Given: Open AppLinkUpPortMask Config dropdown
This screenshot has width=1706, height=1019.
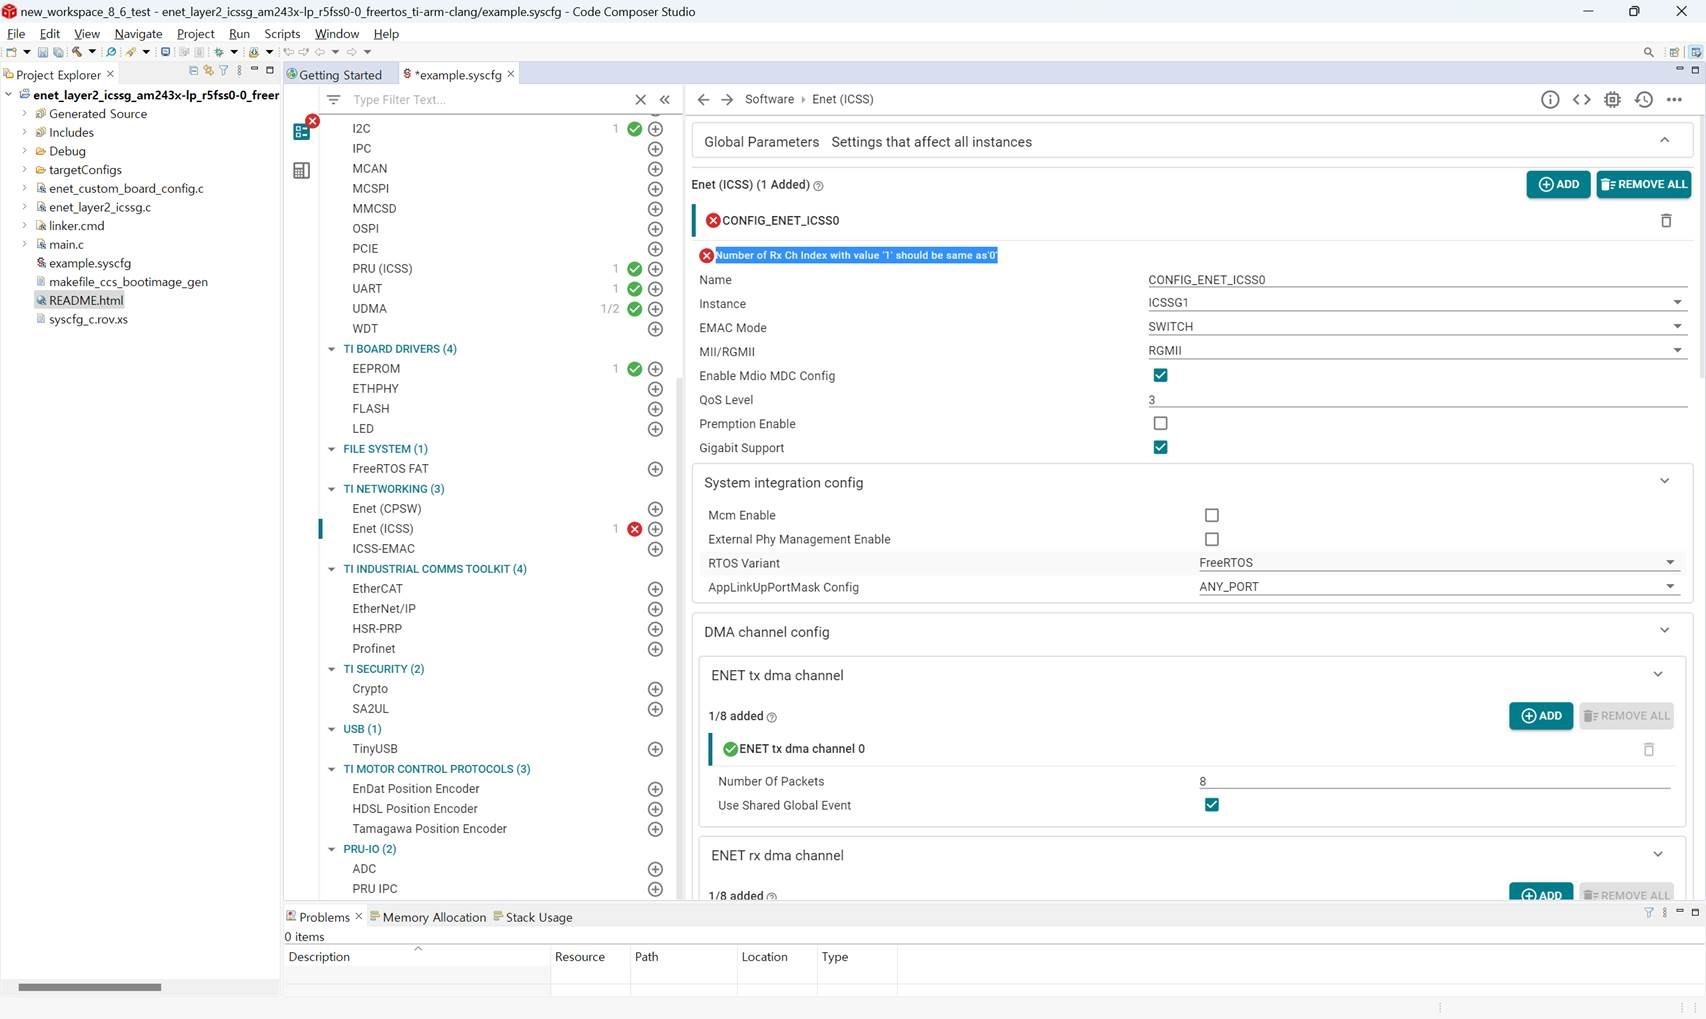Looking at the screenshot, I should 1438,587.
